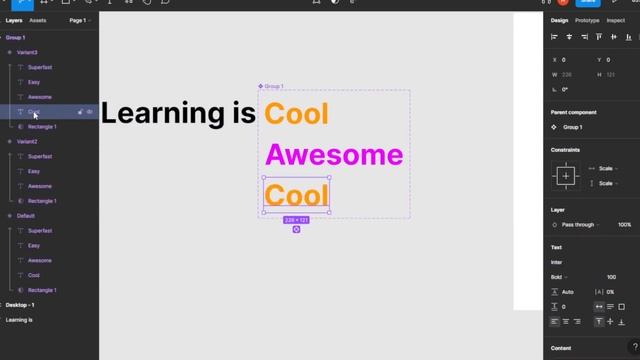Click the Go to main component icon
Viewport: 640px width, 360px height.
pyautogui.click(x=554, y=127)
